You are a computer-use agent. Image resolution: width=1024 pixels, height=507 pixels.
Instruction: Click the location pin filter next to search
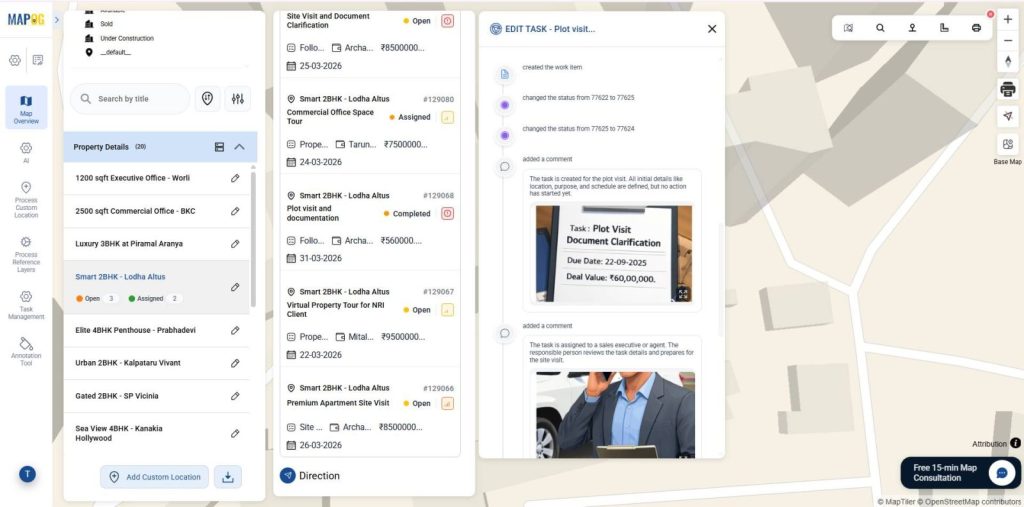pyautogui.click(x=208, y=99)
